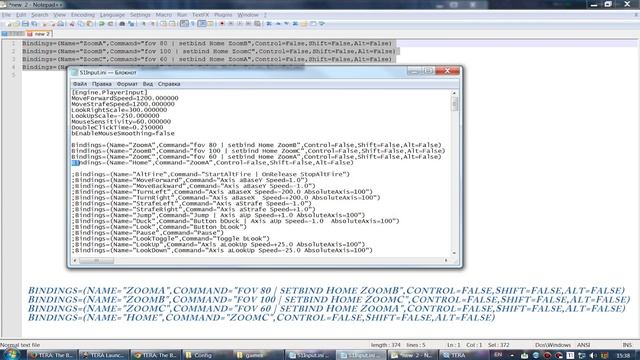640x360 pixels.
Task: Click the Zoom In toolbar icon
Action: click(144, 24)
